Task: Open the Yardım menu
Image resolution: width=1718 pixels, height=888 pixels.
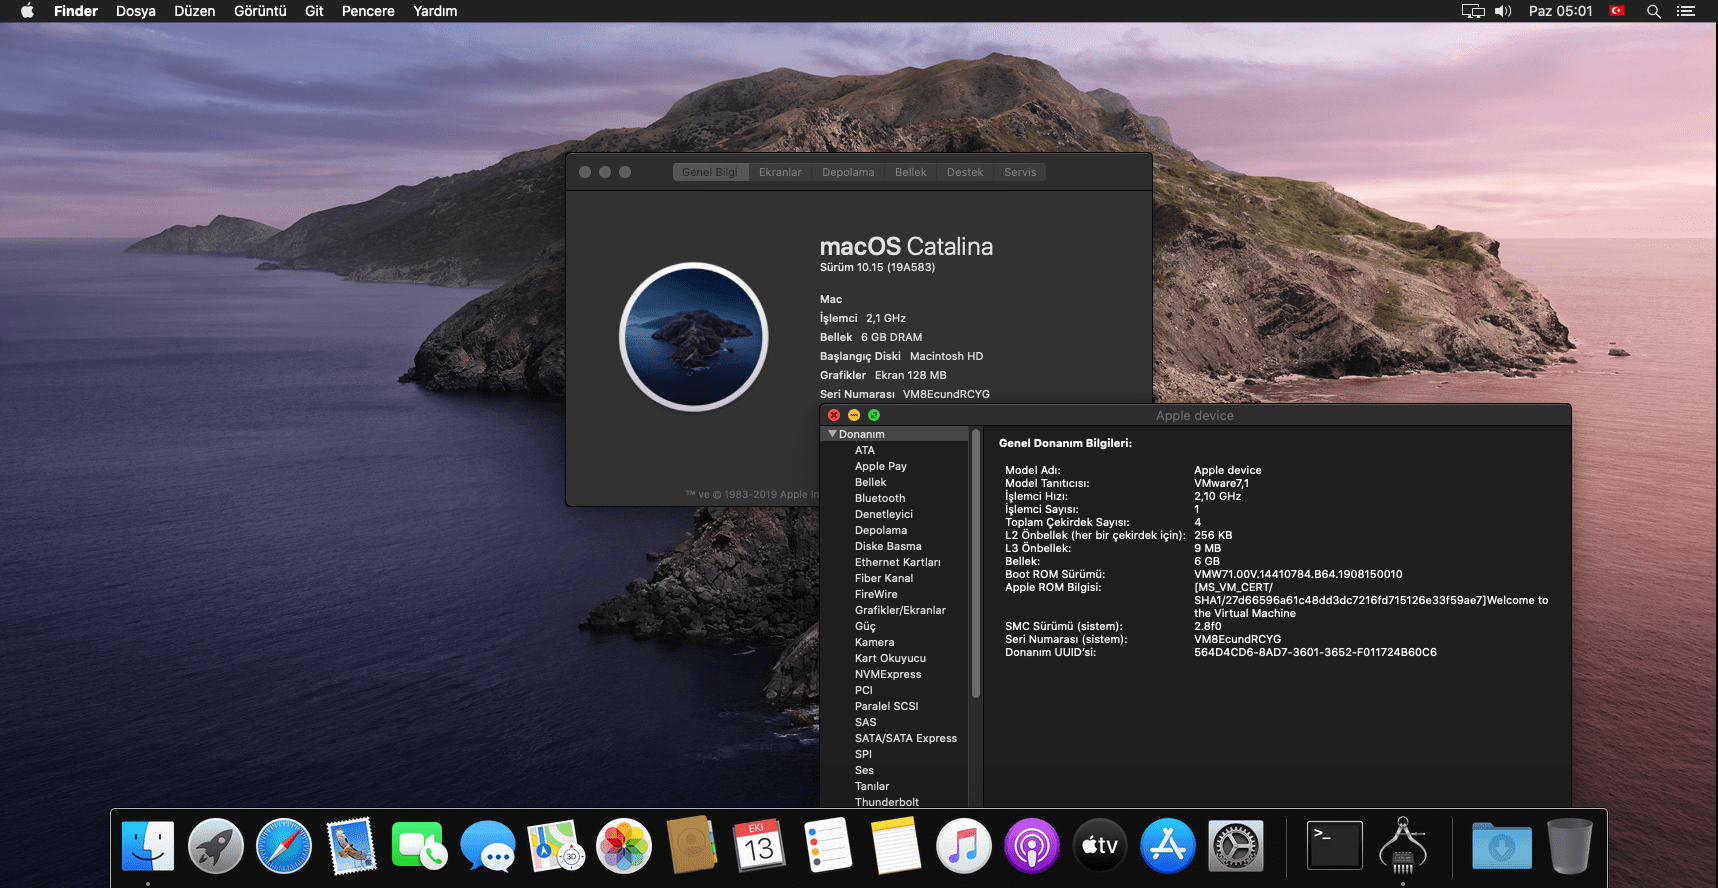Action: click(x=435, y=11)
